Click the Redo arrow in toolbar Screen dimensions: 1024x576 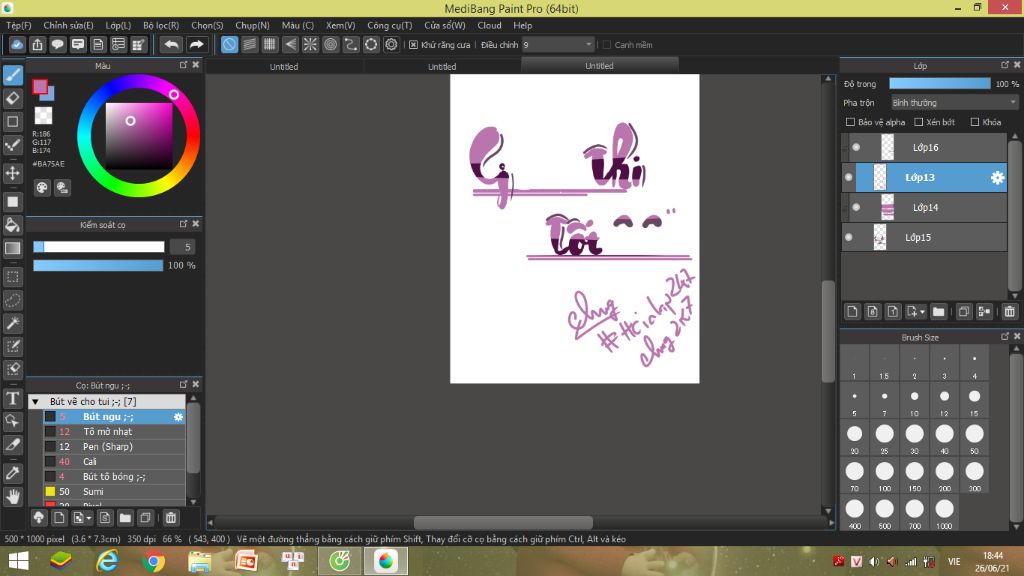tap(196, 44)
